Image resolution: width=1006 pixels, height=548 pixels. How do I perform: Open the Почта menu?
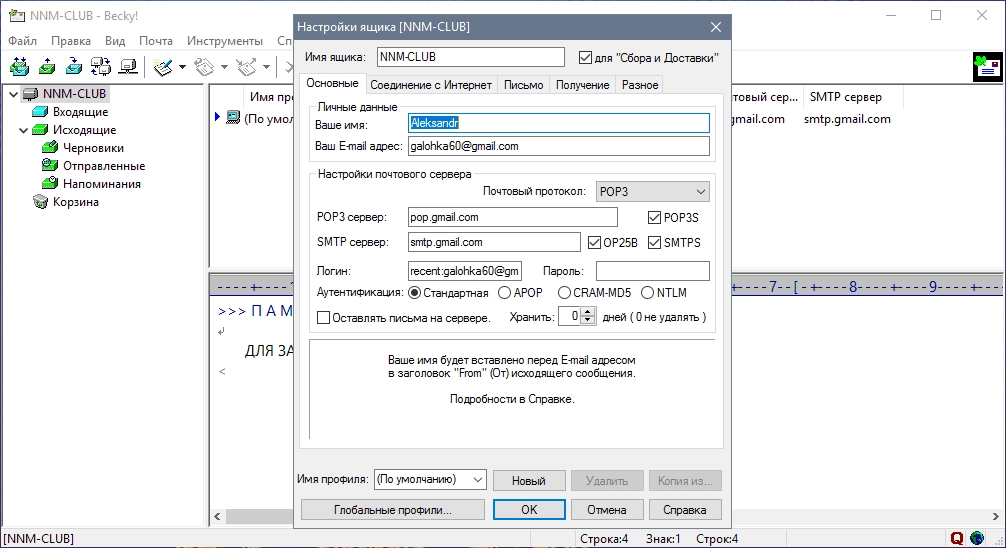click(156, 40)
